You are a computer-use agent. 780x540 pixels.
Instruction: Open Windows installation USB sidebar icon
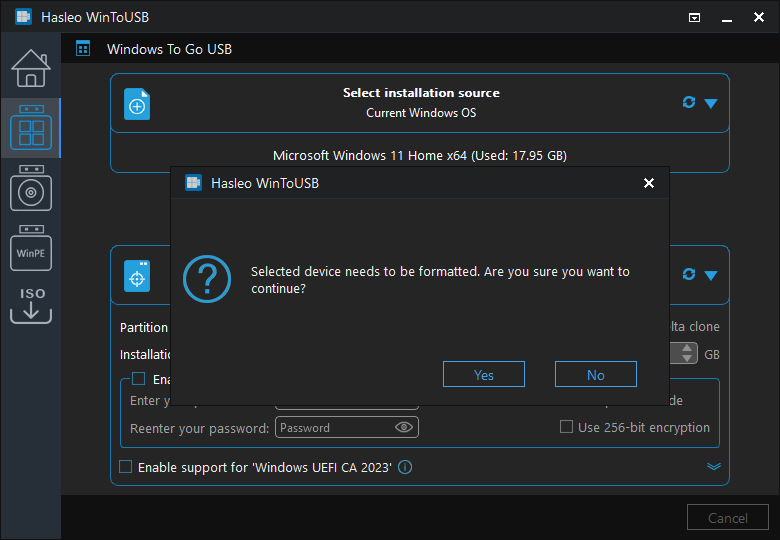tap(31, 188)
